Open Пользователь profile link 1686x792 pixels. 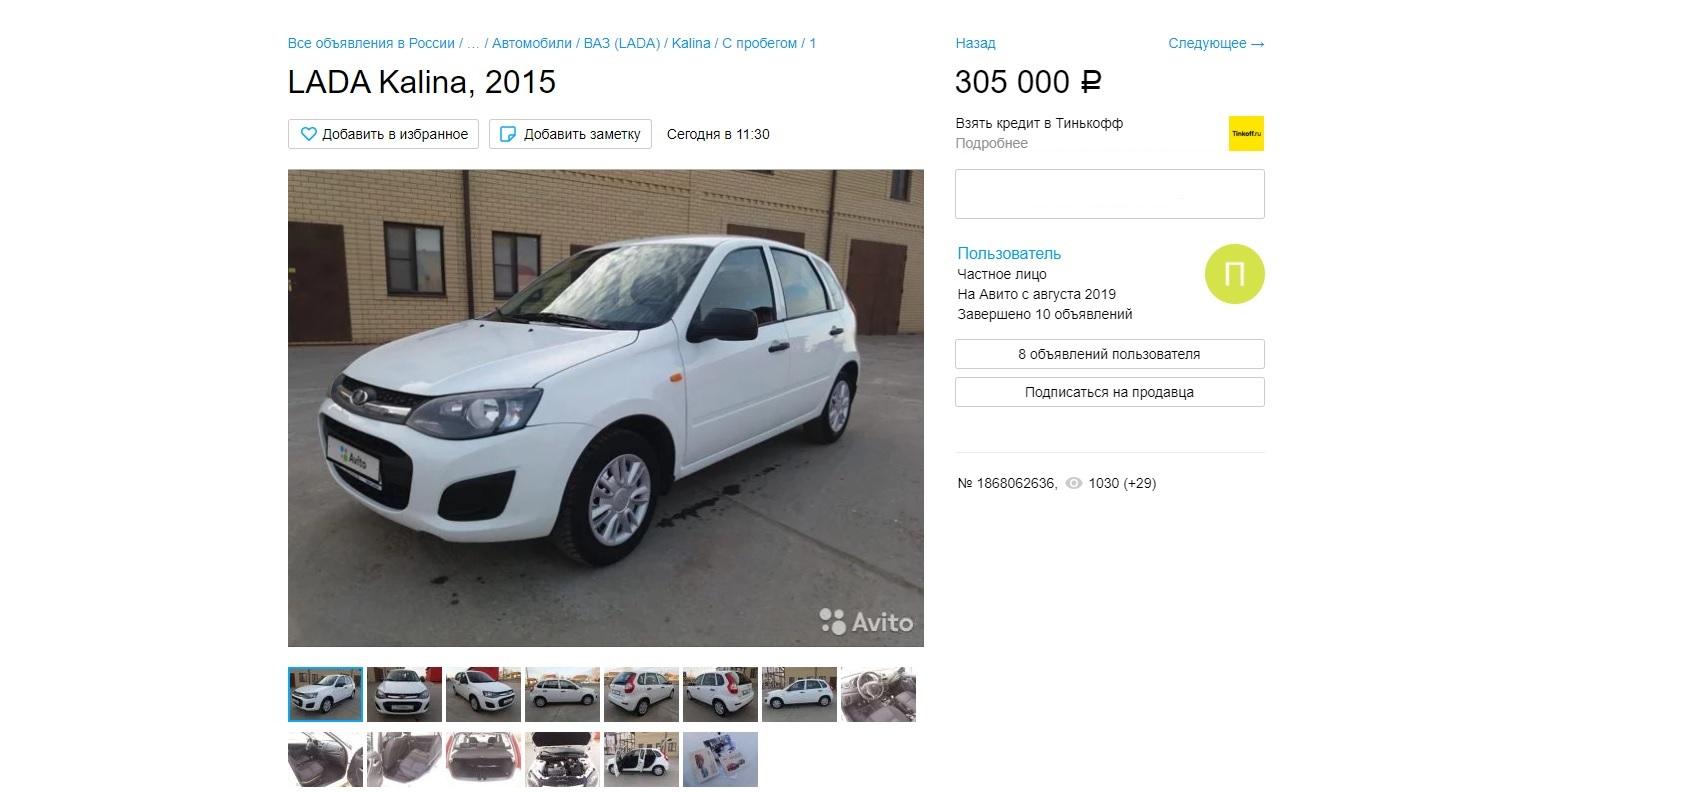1009,253
